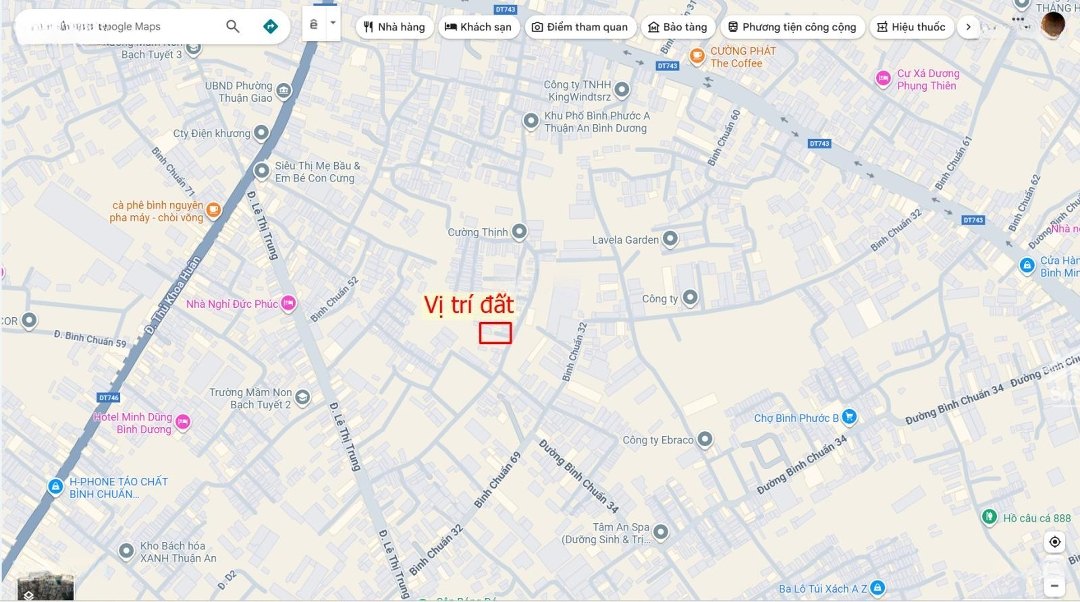The image size is (1080, 602).
Task: Click the Chợ Bình Phước B shopping pin
Action: coord(849,417)
